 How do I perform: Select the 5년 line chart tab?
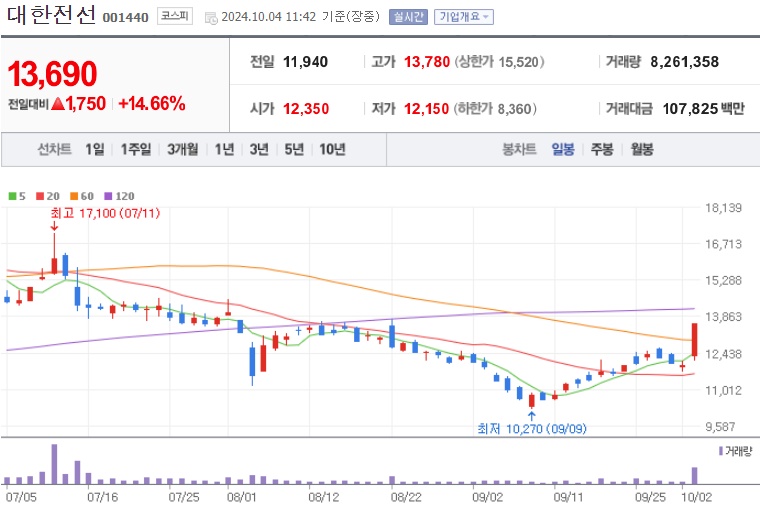tap(294, 149)
